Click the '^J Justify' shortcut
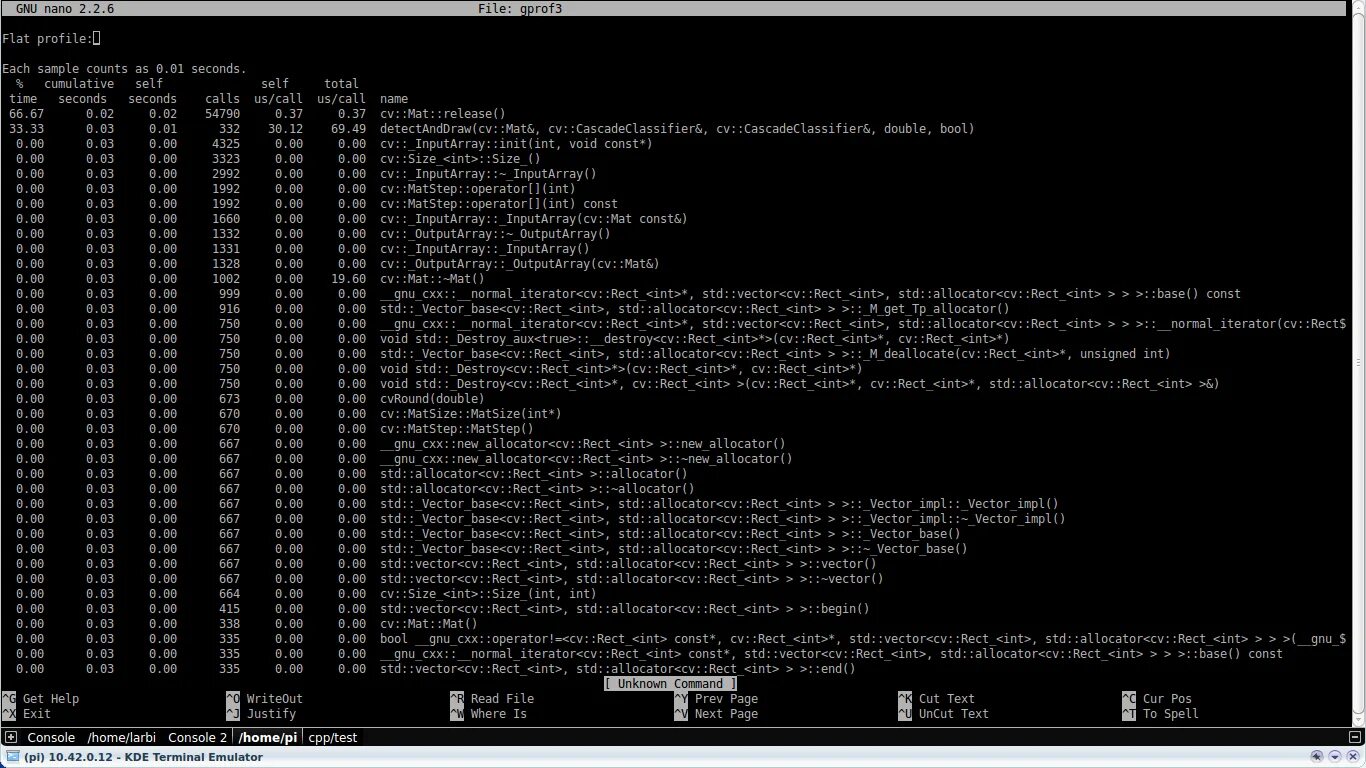The image size is (1366, 768). pos(261,714)
